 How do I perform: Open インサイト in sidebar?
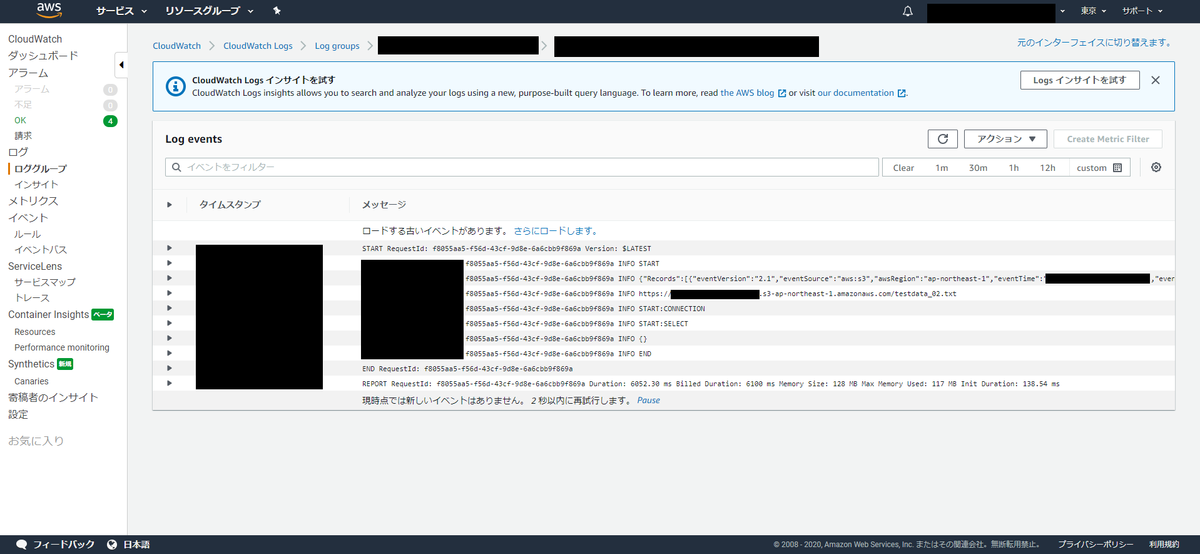coord(36,185)
